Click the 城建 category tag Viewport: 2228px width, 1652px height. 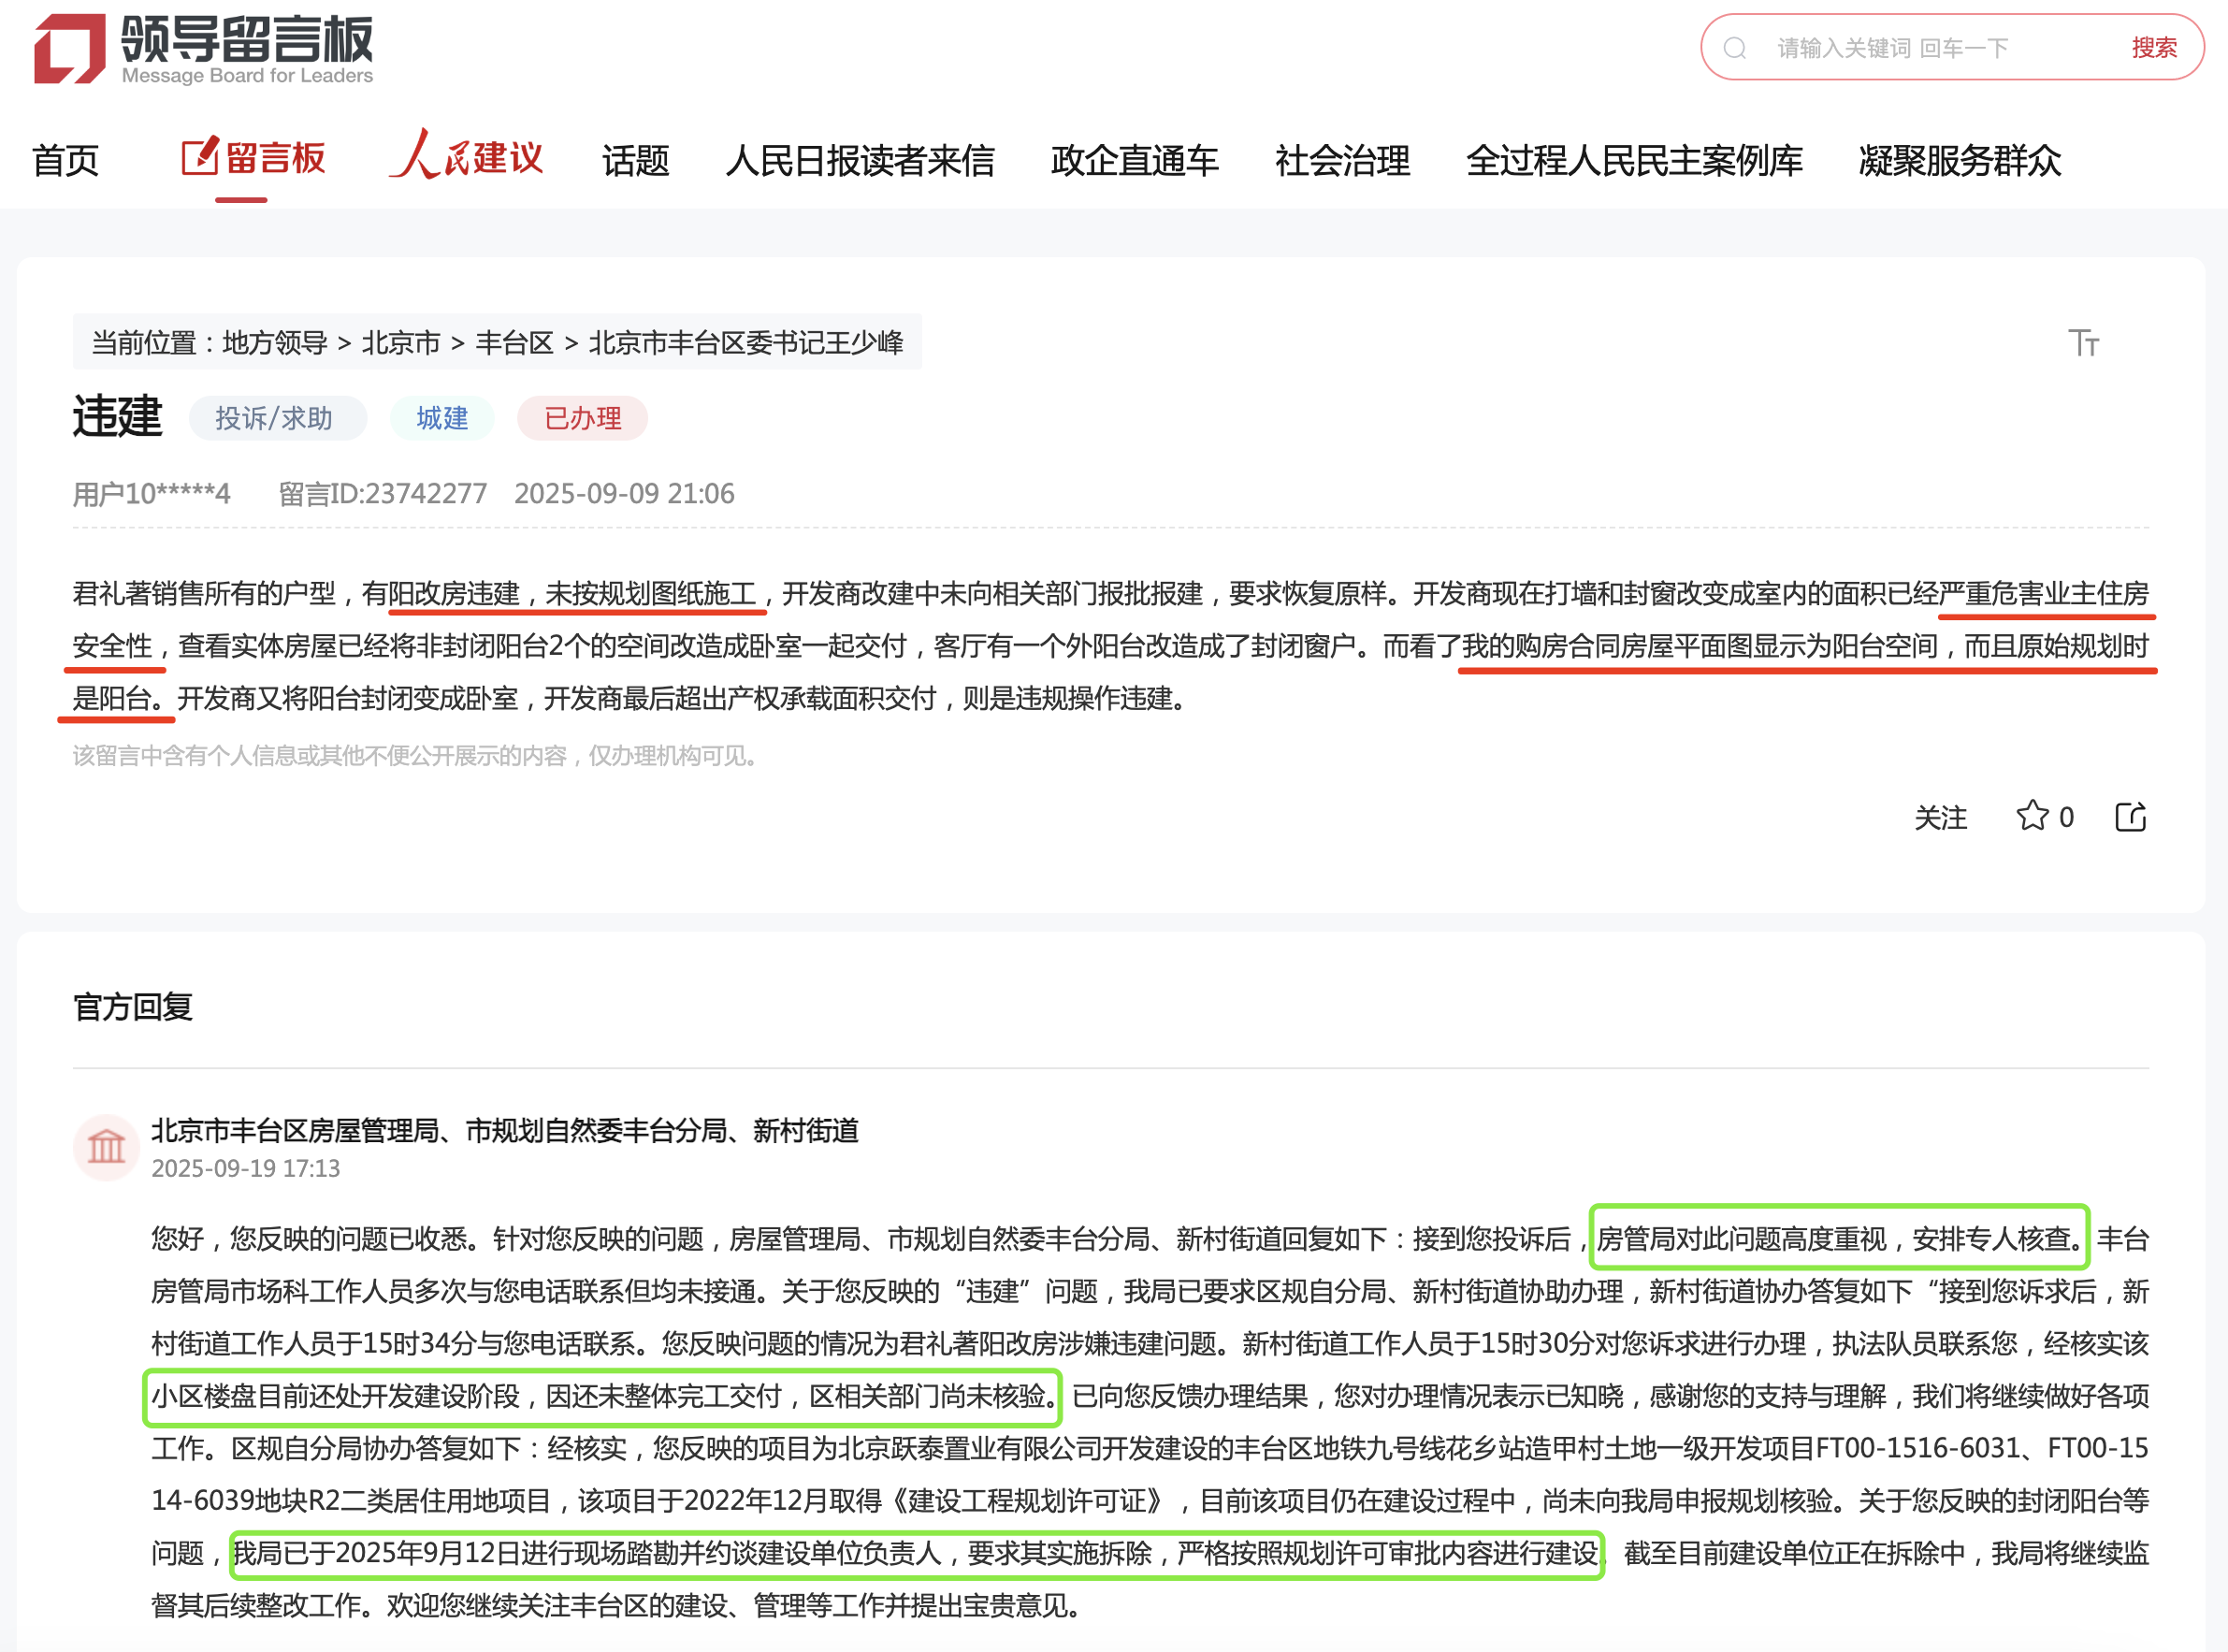[442, 418]
